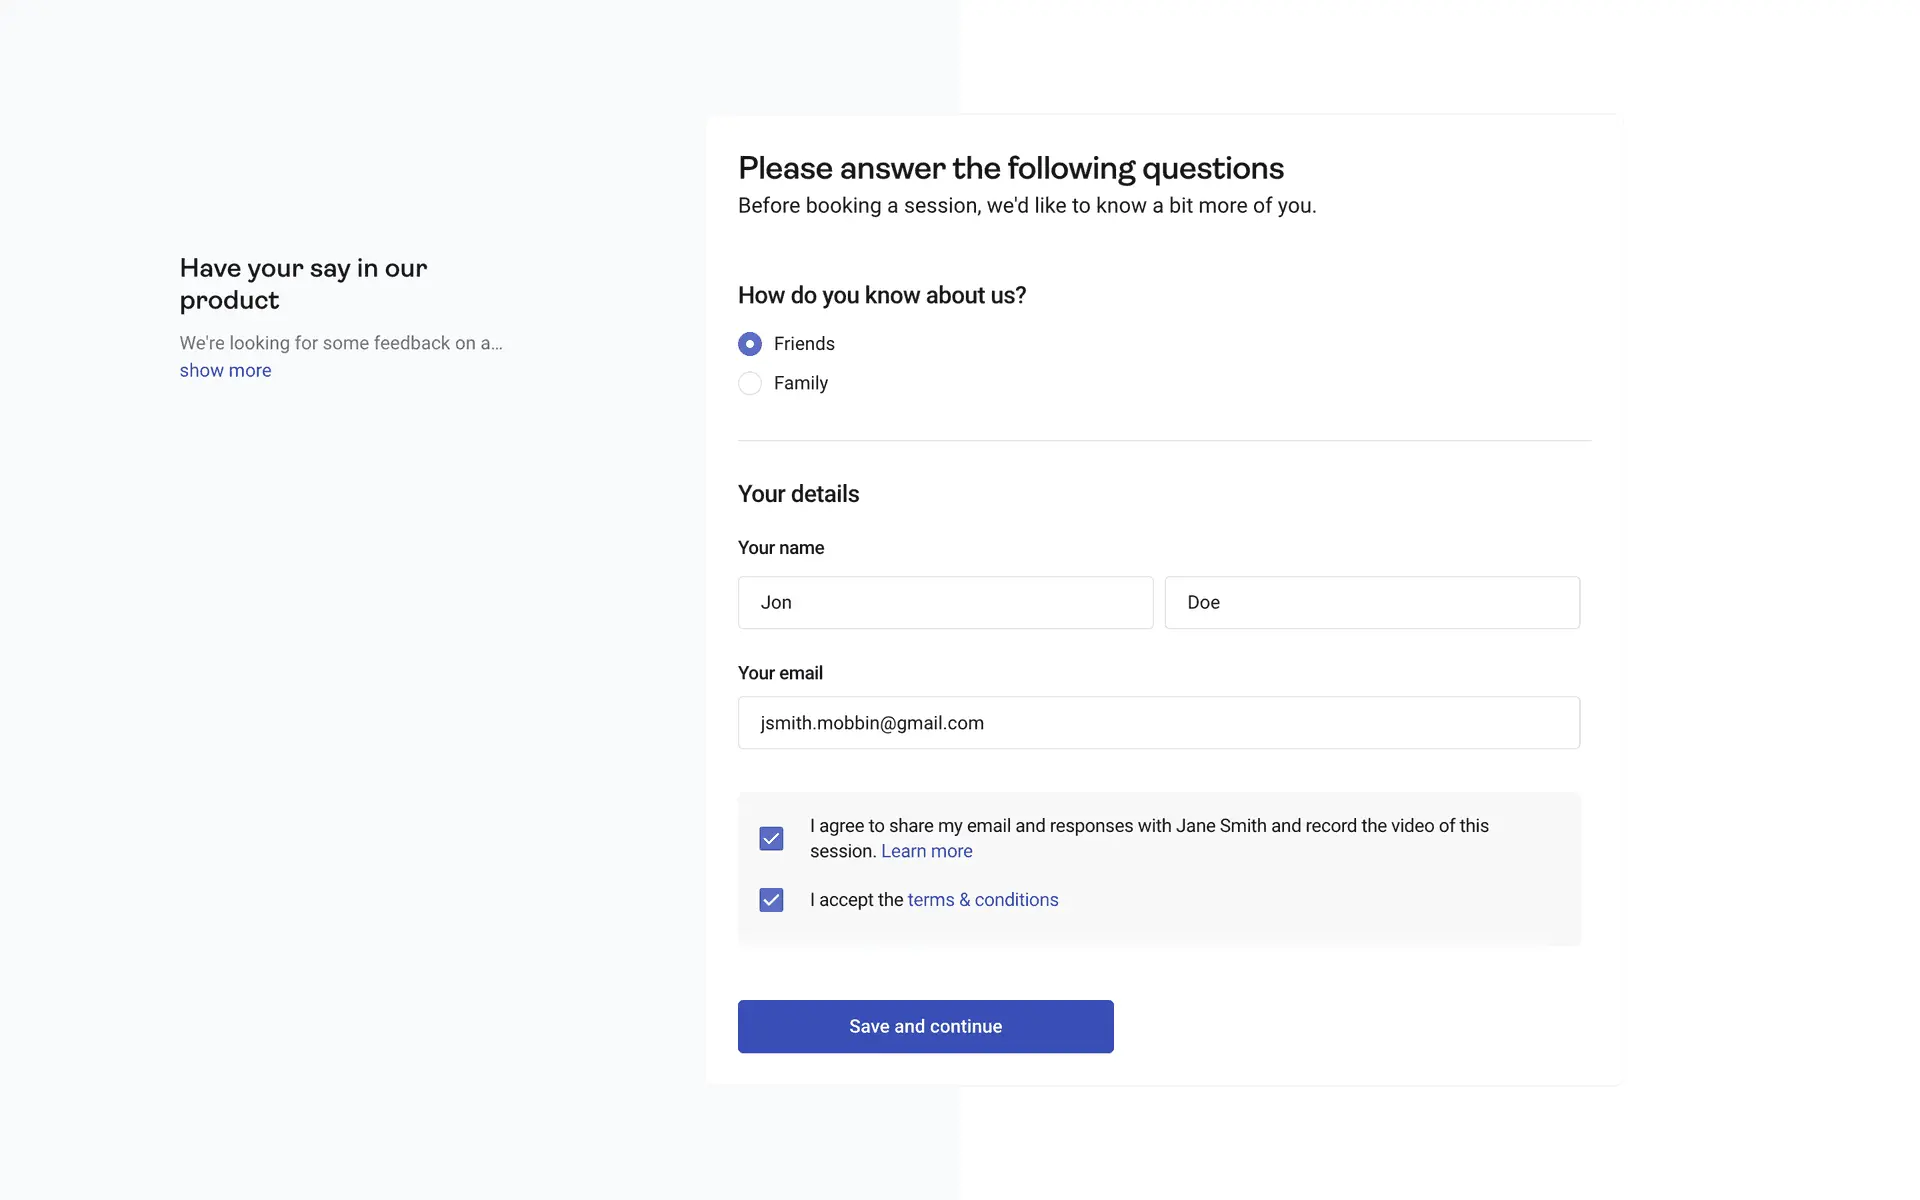Click the Your email field label

[x=780, y=673]
